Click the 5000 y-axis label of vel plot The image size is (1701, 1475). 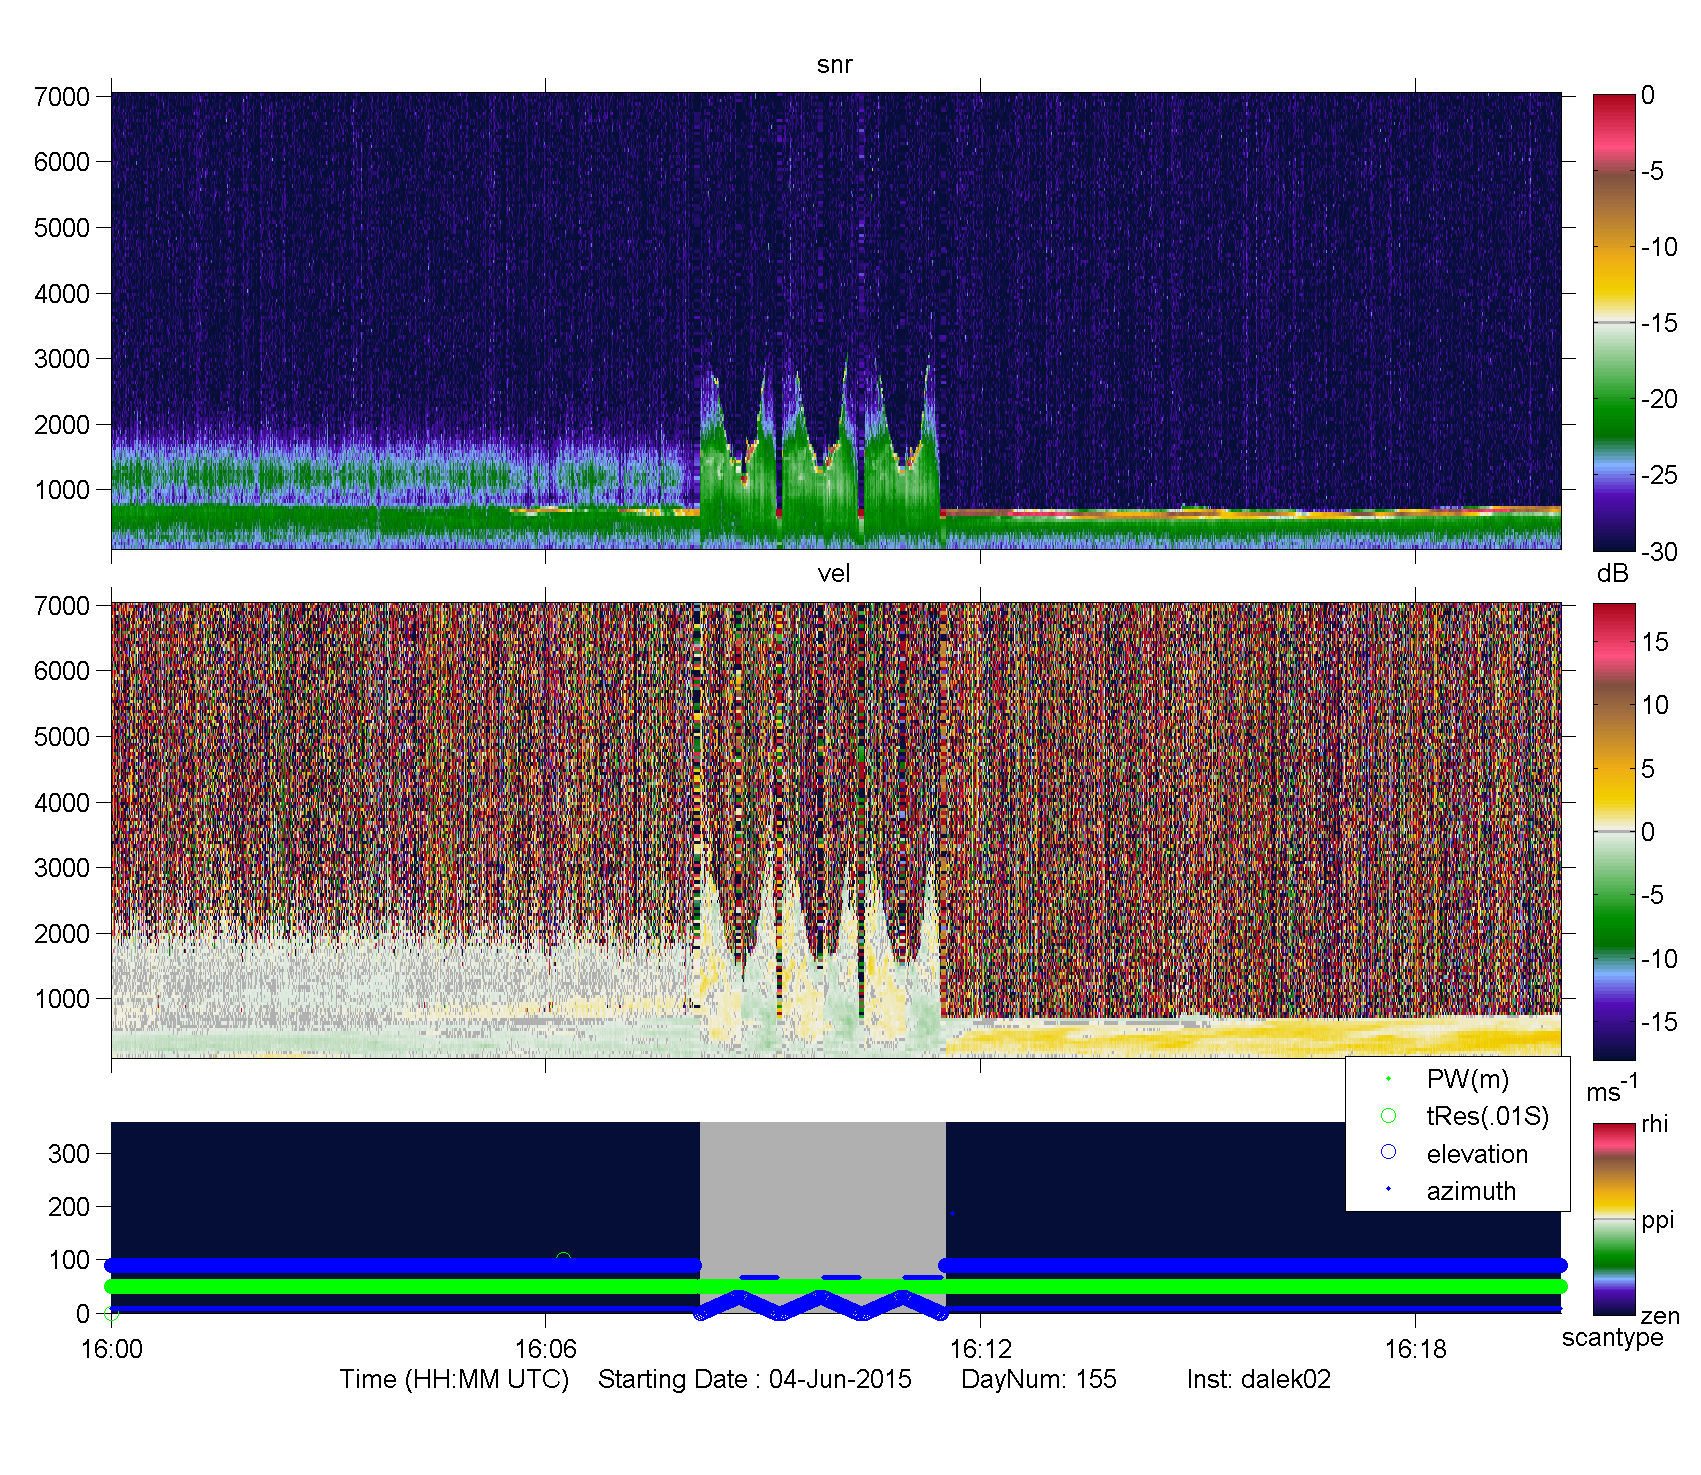tap(62, 737)
